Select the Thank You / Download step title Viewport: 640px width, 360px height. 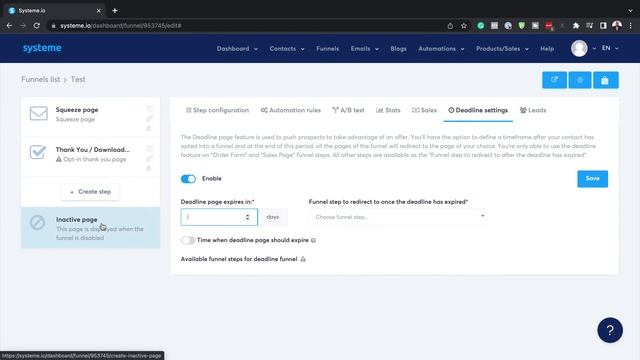click(93, 150)
